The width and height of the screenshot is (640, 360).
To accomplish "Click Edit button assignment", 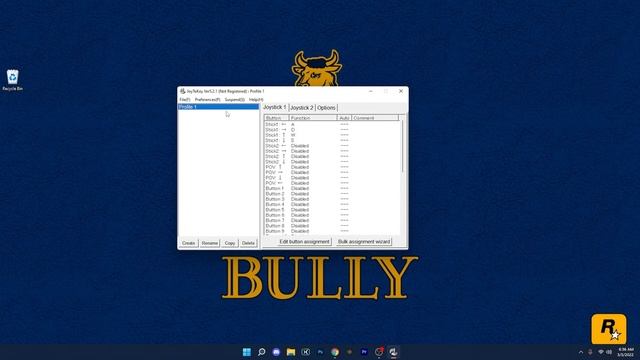I will pyautogui.click(x=304, y=242).
